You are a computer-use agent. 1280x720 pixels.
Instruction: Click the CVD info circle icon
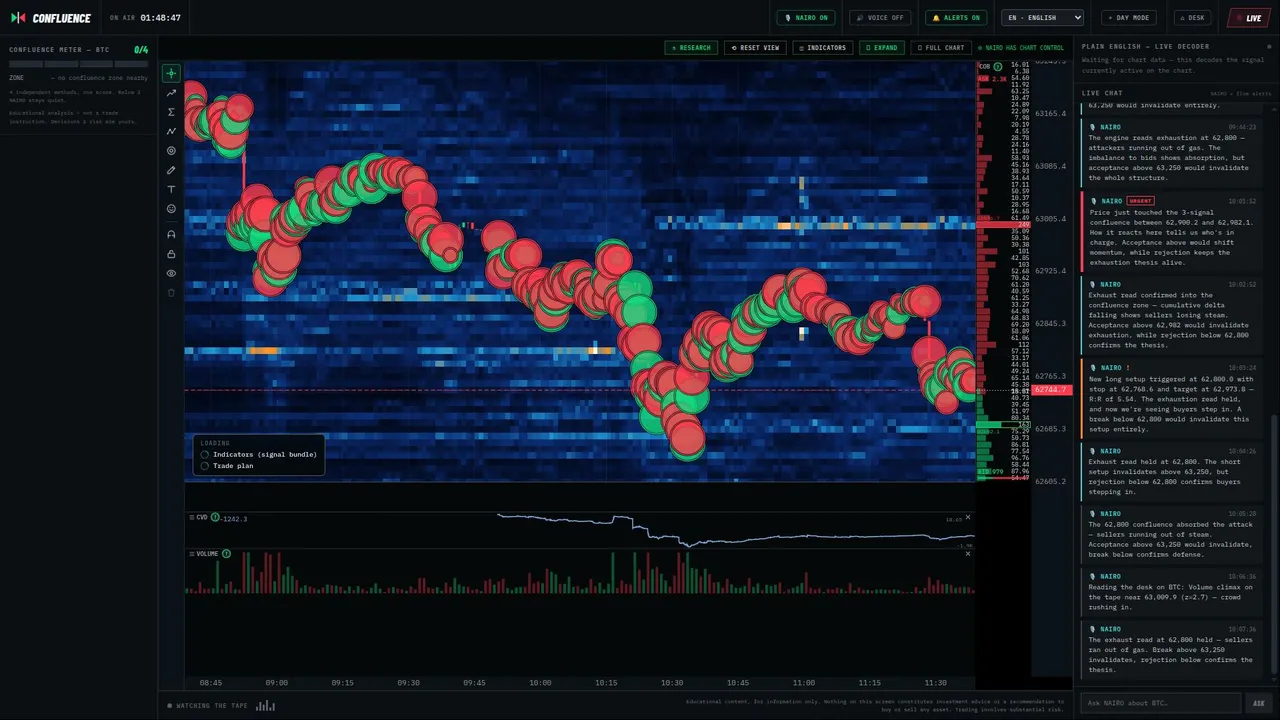215,518
